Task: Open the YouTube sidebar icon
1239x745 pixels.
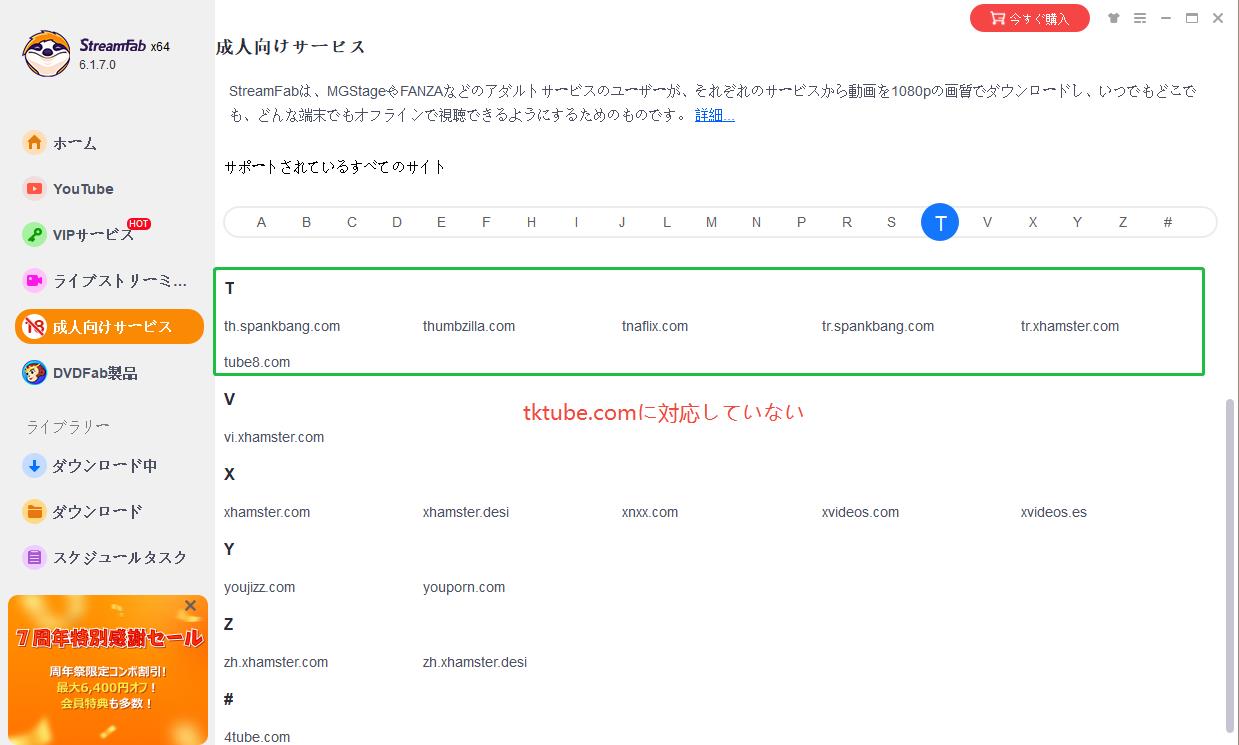Action: (x=35, y=189)
